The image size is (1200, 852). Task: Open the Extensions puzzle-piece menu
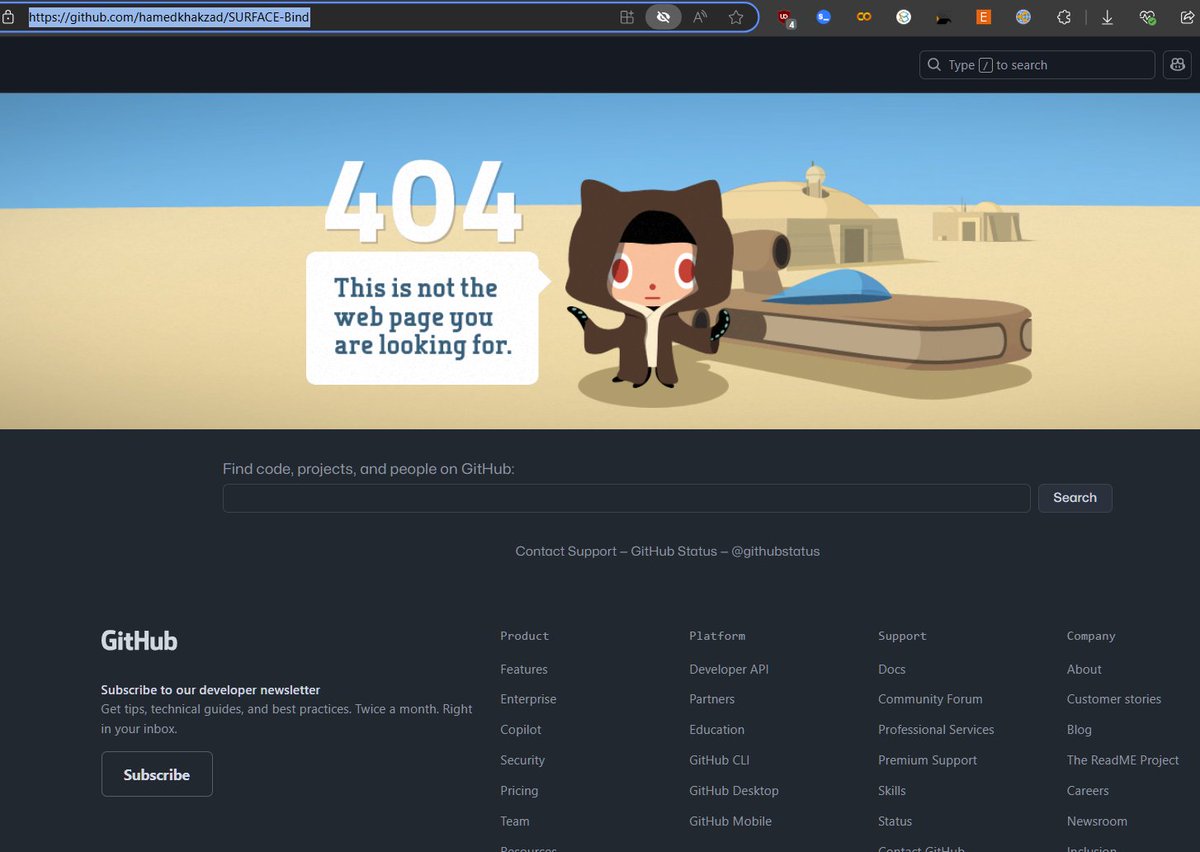click(x=1064, y=17)
